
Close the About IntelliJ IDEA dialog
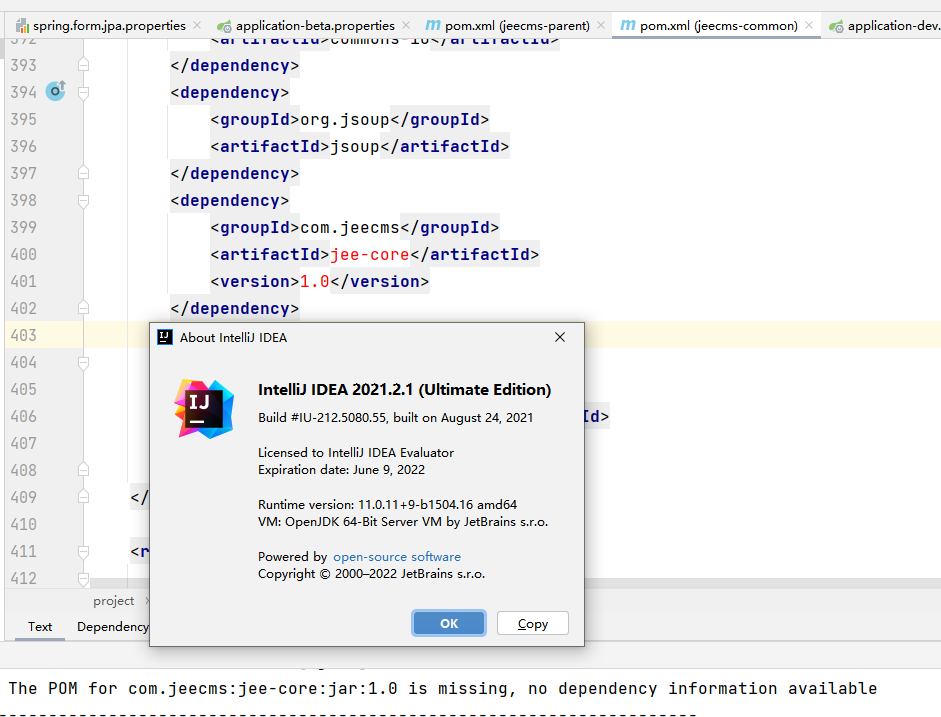click(x=560, y=337)
